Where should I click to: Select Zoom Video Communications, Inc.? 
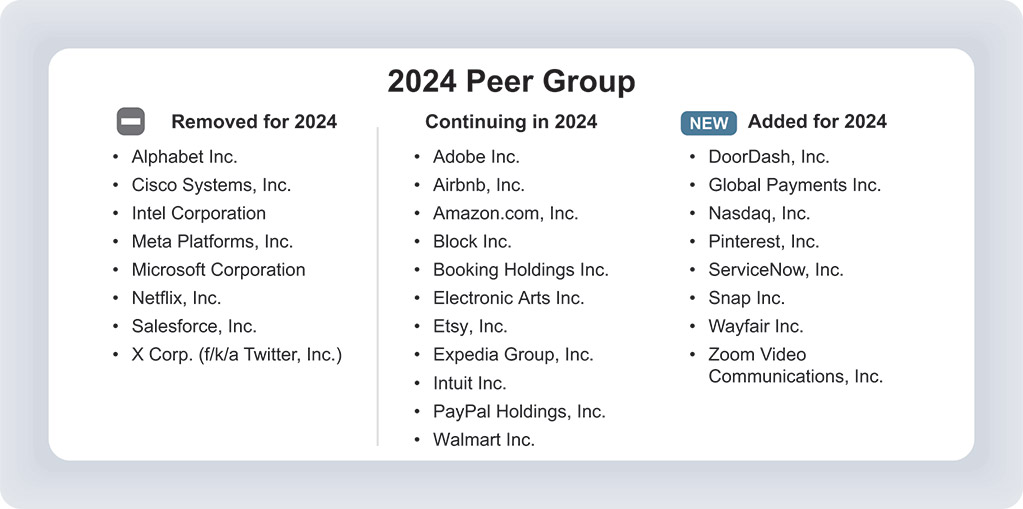(795, 365)
